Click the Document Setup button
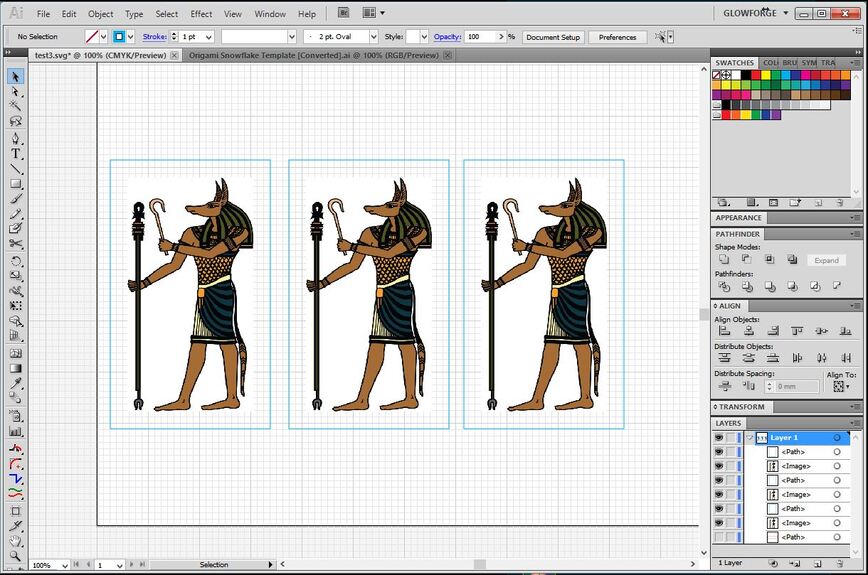Screen dimensions: 868x575 (x=553, y=37)
